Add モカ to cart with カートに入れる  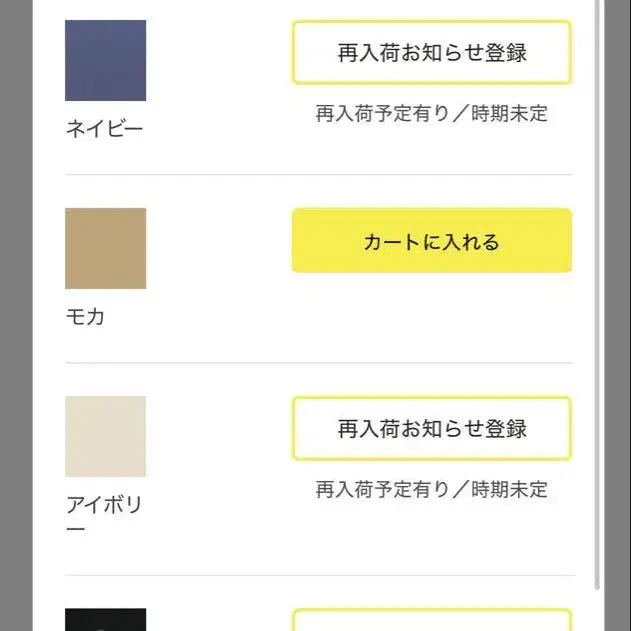pyautogui.click(x=432, y=241)
